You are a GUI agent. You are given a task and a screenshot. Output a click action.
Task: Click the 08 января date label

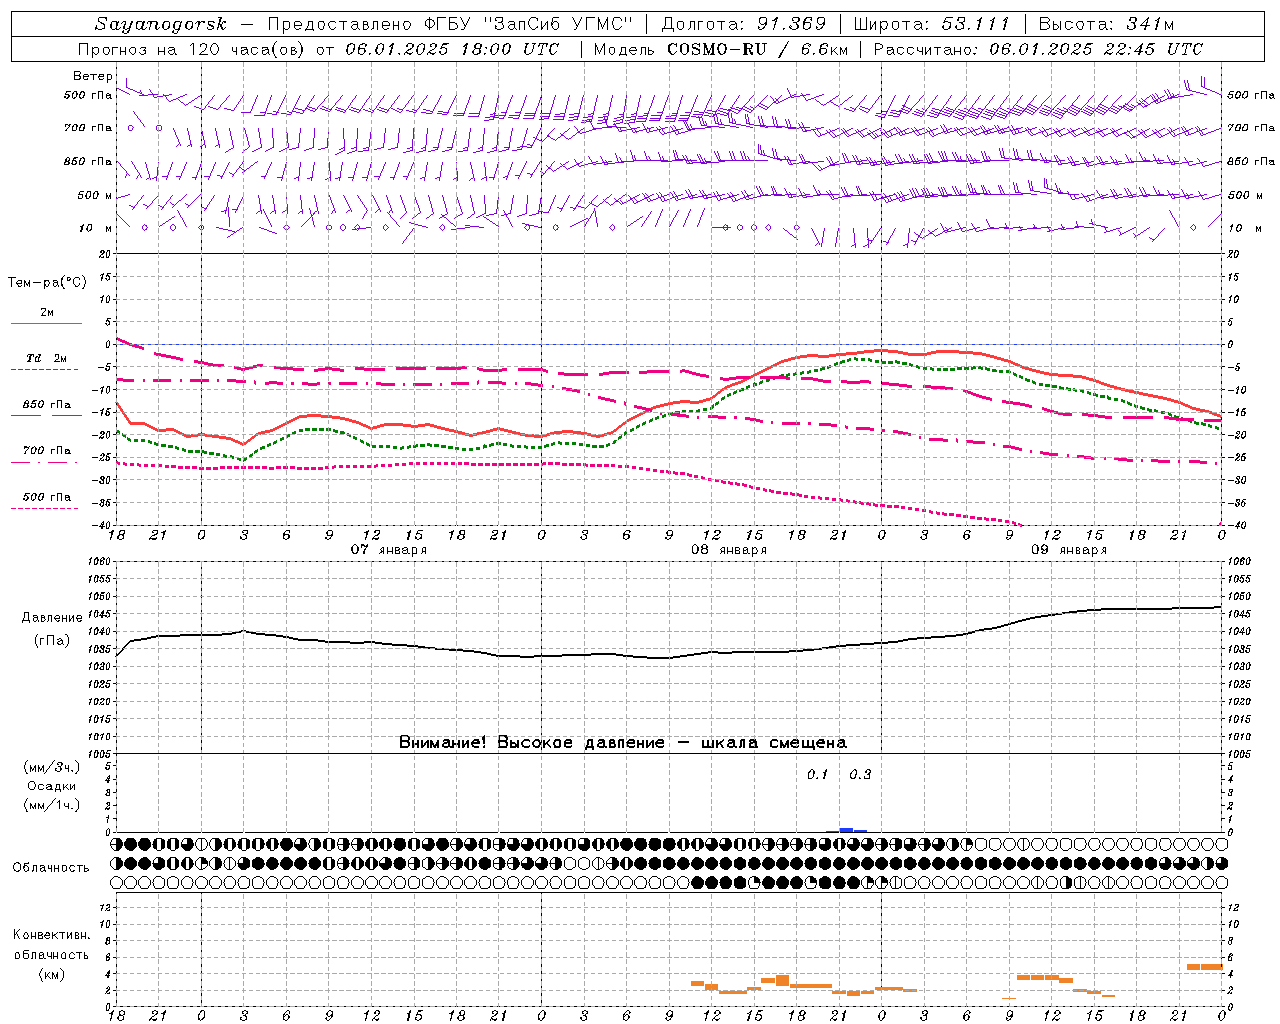[x=729, y=550]
